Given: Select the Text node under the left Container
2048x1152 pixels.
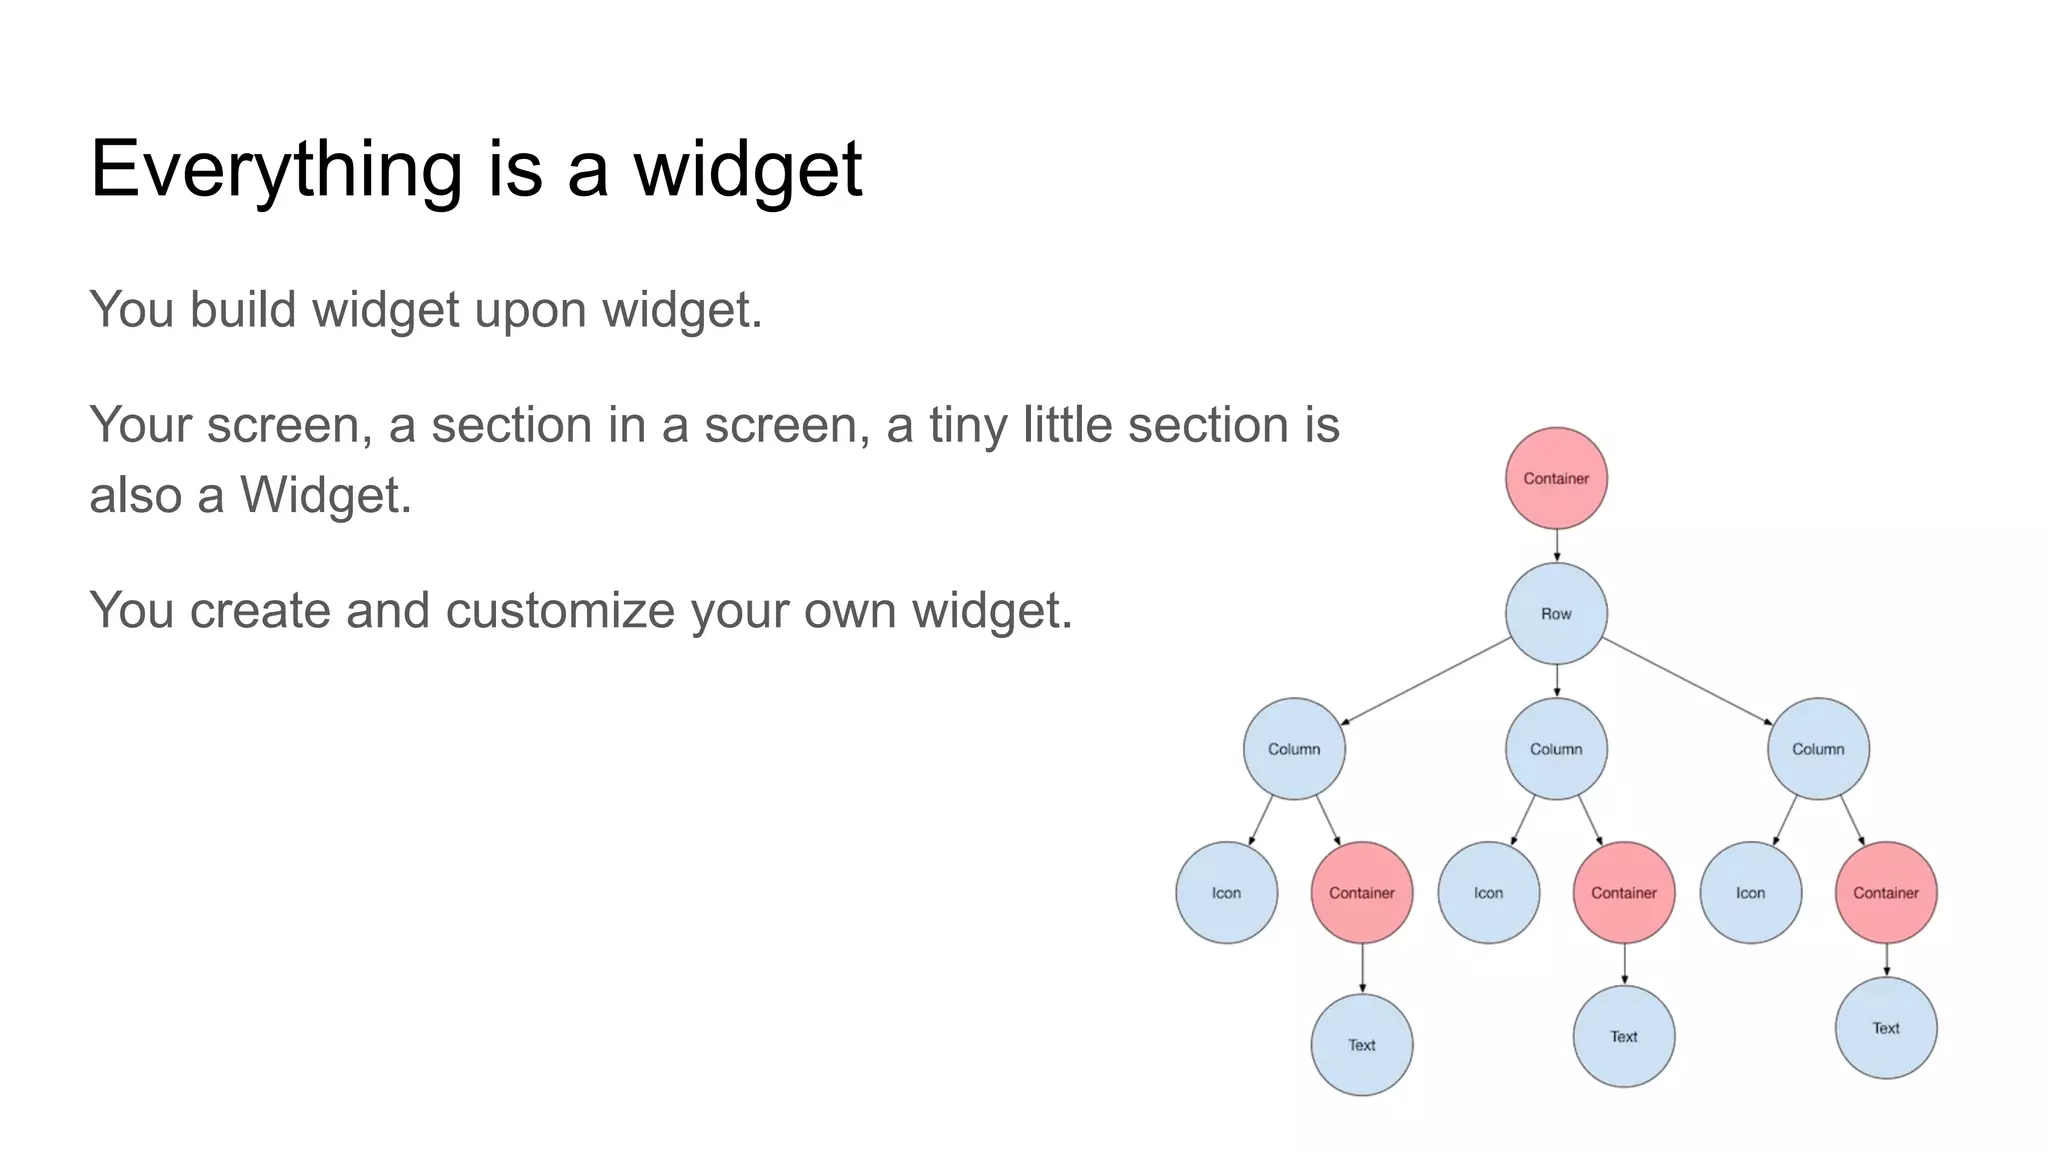Looking at the screenshot, I should pos(1361,1044).
